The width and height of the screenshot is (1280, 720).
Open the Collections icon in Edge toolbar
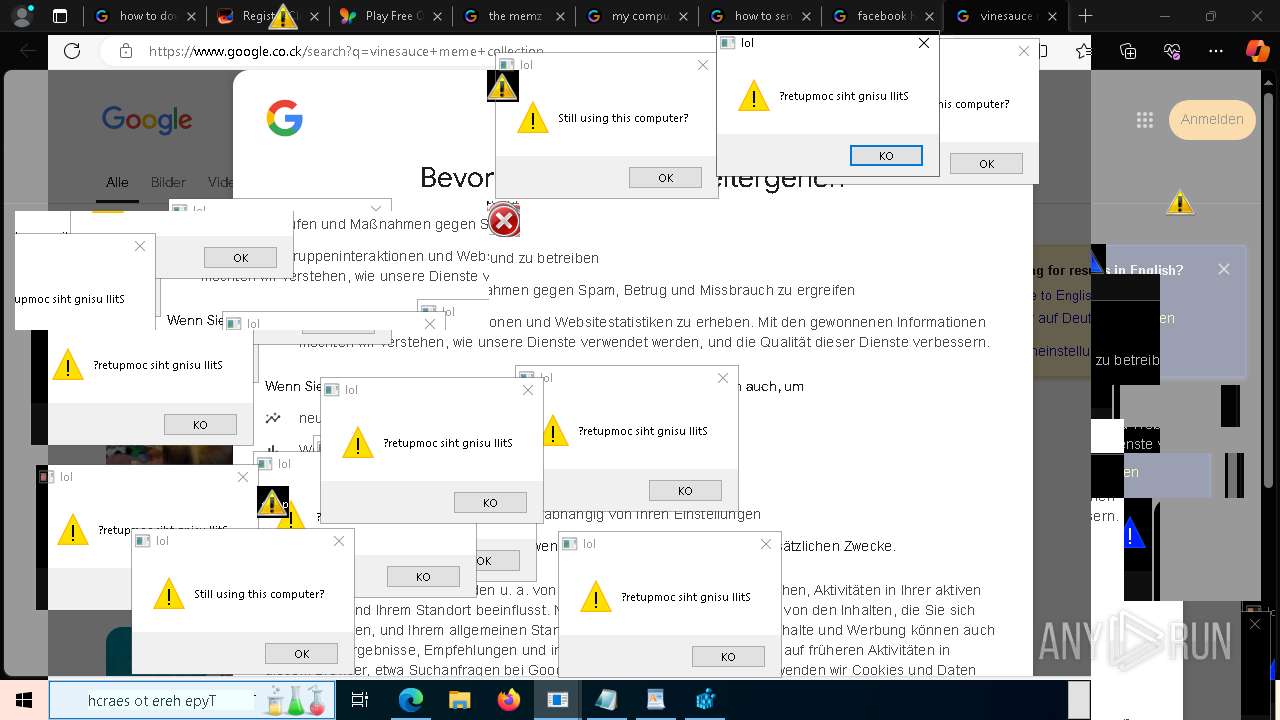1128,51
